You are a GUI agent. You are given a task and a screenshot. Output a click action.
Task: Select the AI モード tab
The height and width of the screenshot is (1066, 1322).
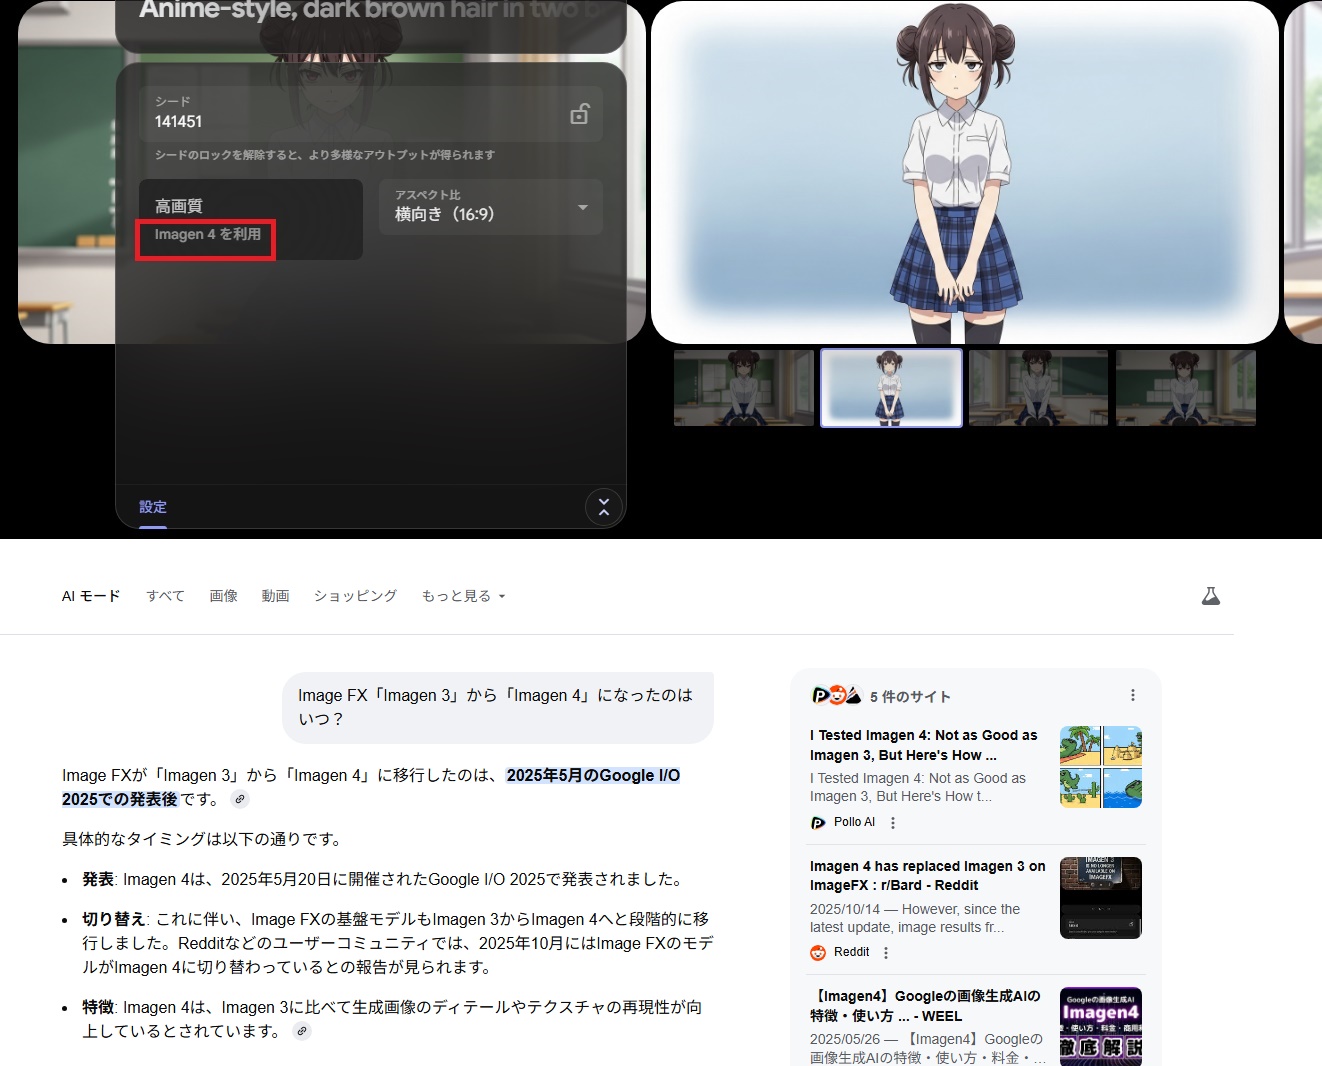click(x=91, y=596)
